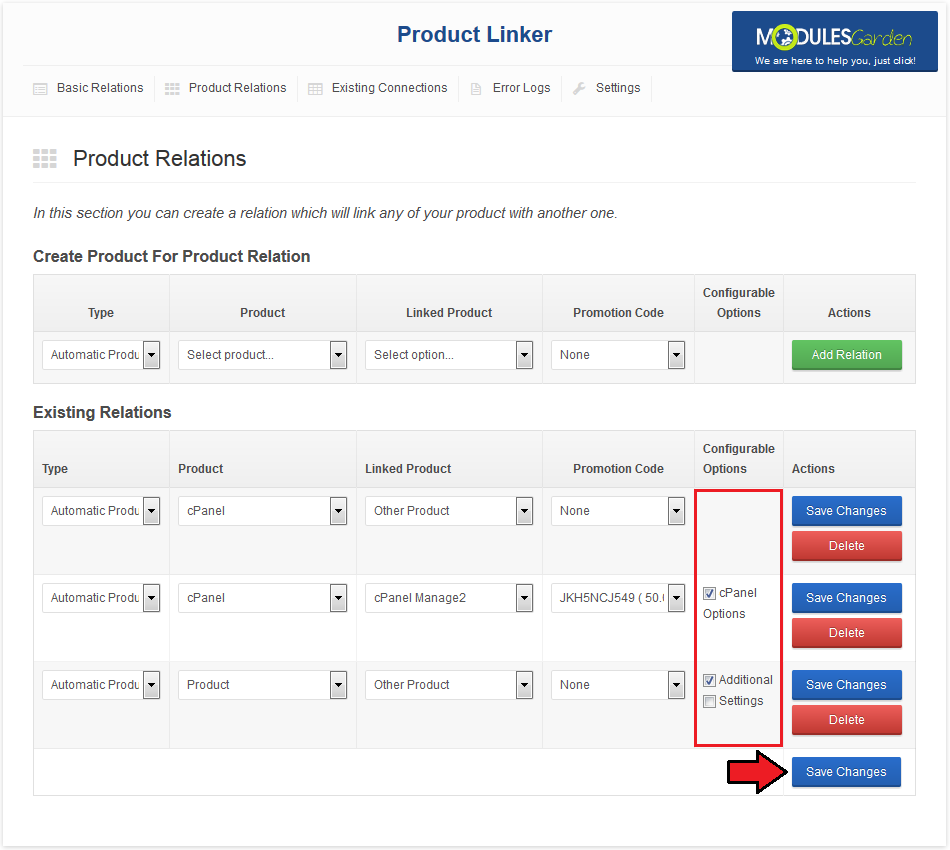Expand the JKH5NCJ549 promotion code dropdown
This screenshot has height=850, width=950.
point(617,598)
